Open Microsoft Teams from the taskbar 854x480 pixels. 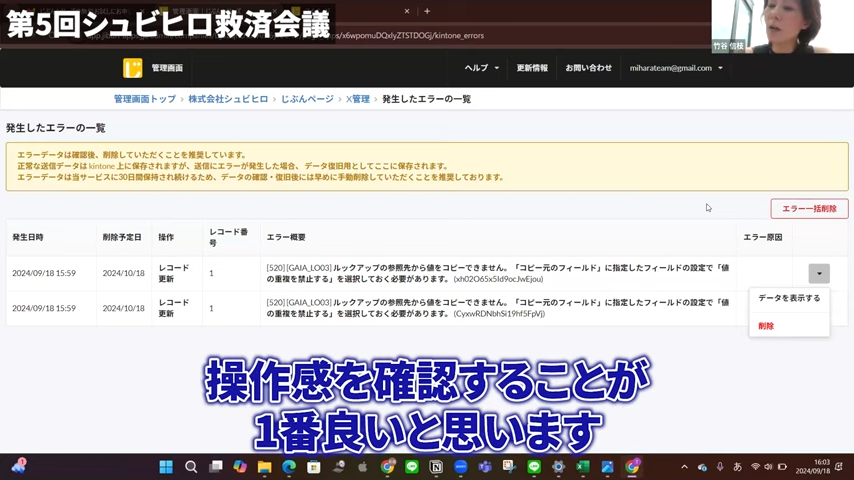tap(485, 467)
